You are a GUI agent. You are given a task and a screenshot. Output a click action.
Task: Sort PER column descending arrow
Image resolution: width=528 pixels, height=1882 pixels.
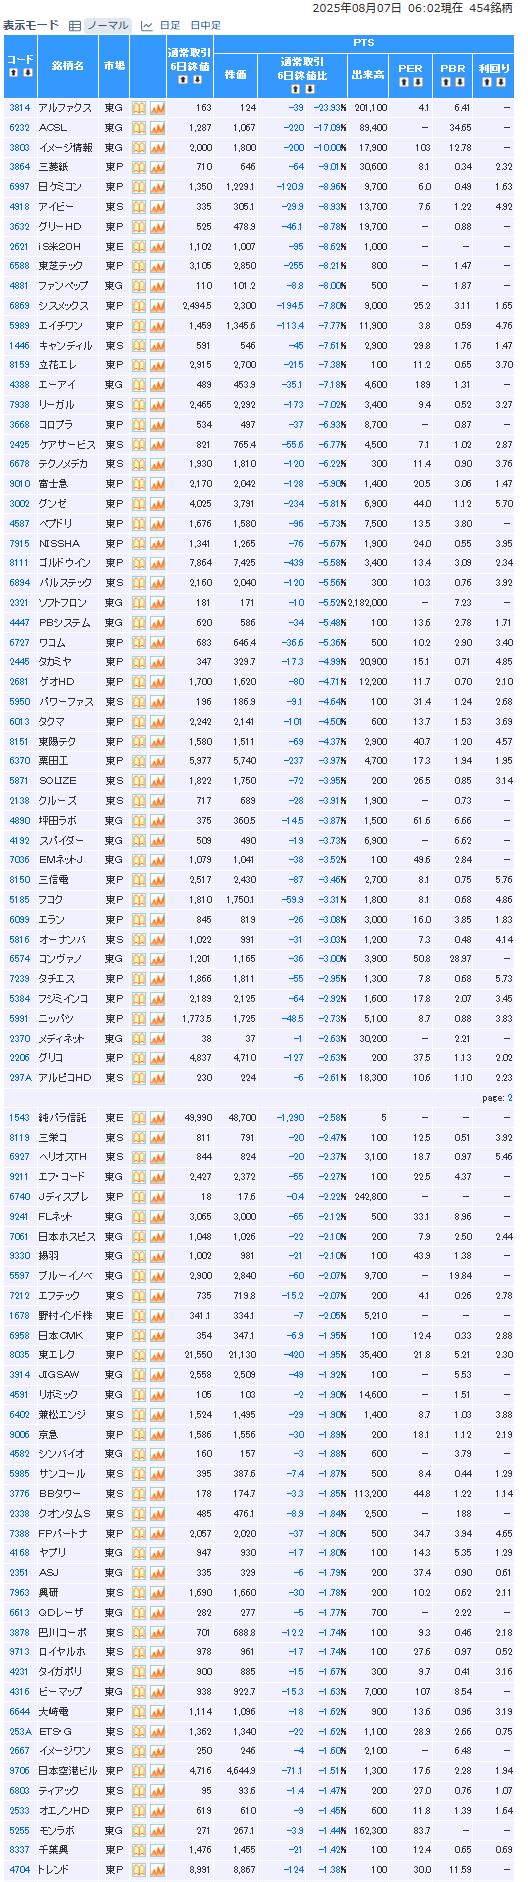pos(418,82)
